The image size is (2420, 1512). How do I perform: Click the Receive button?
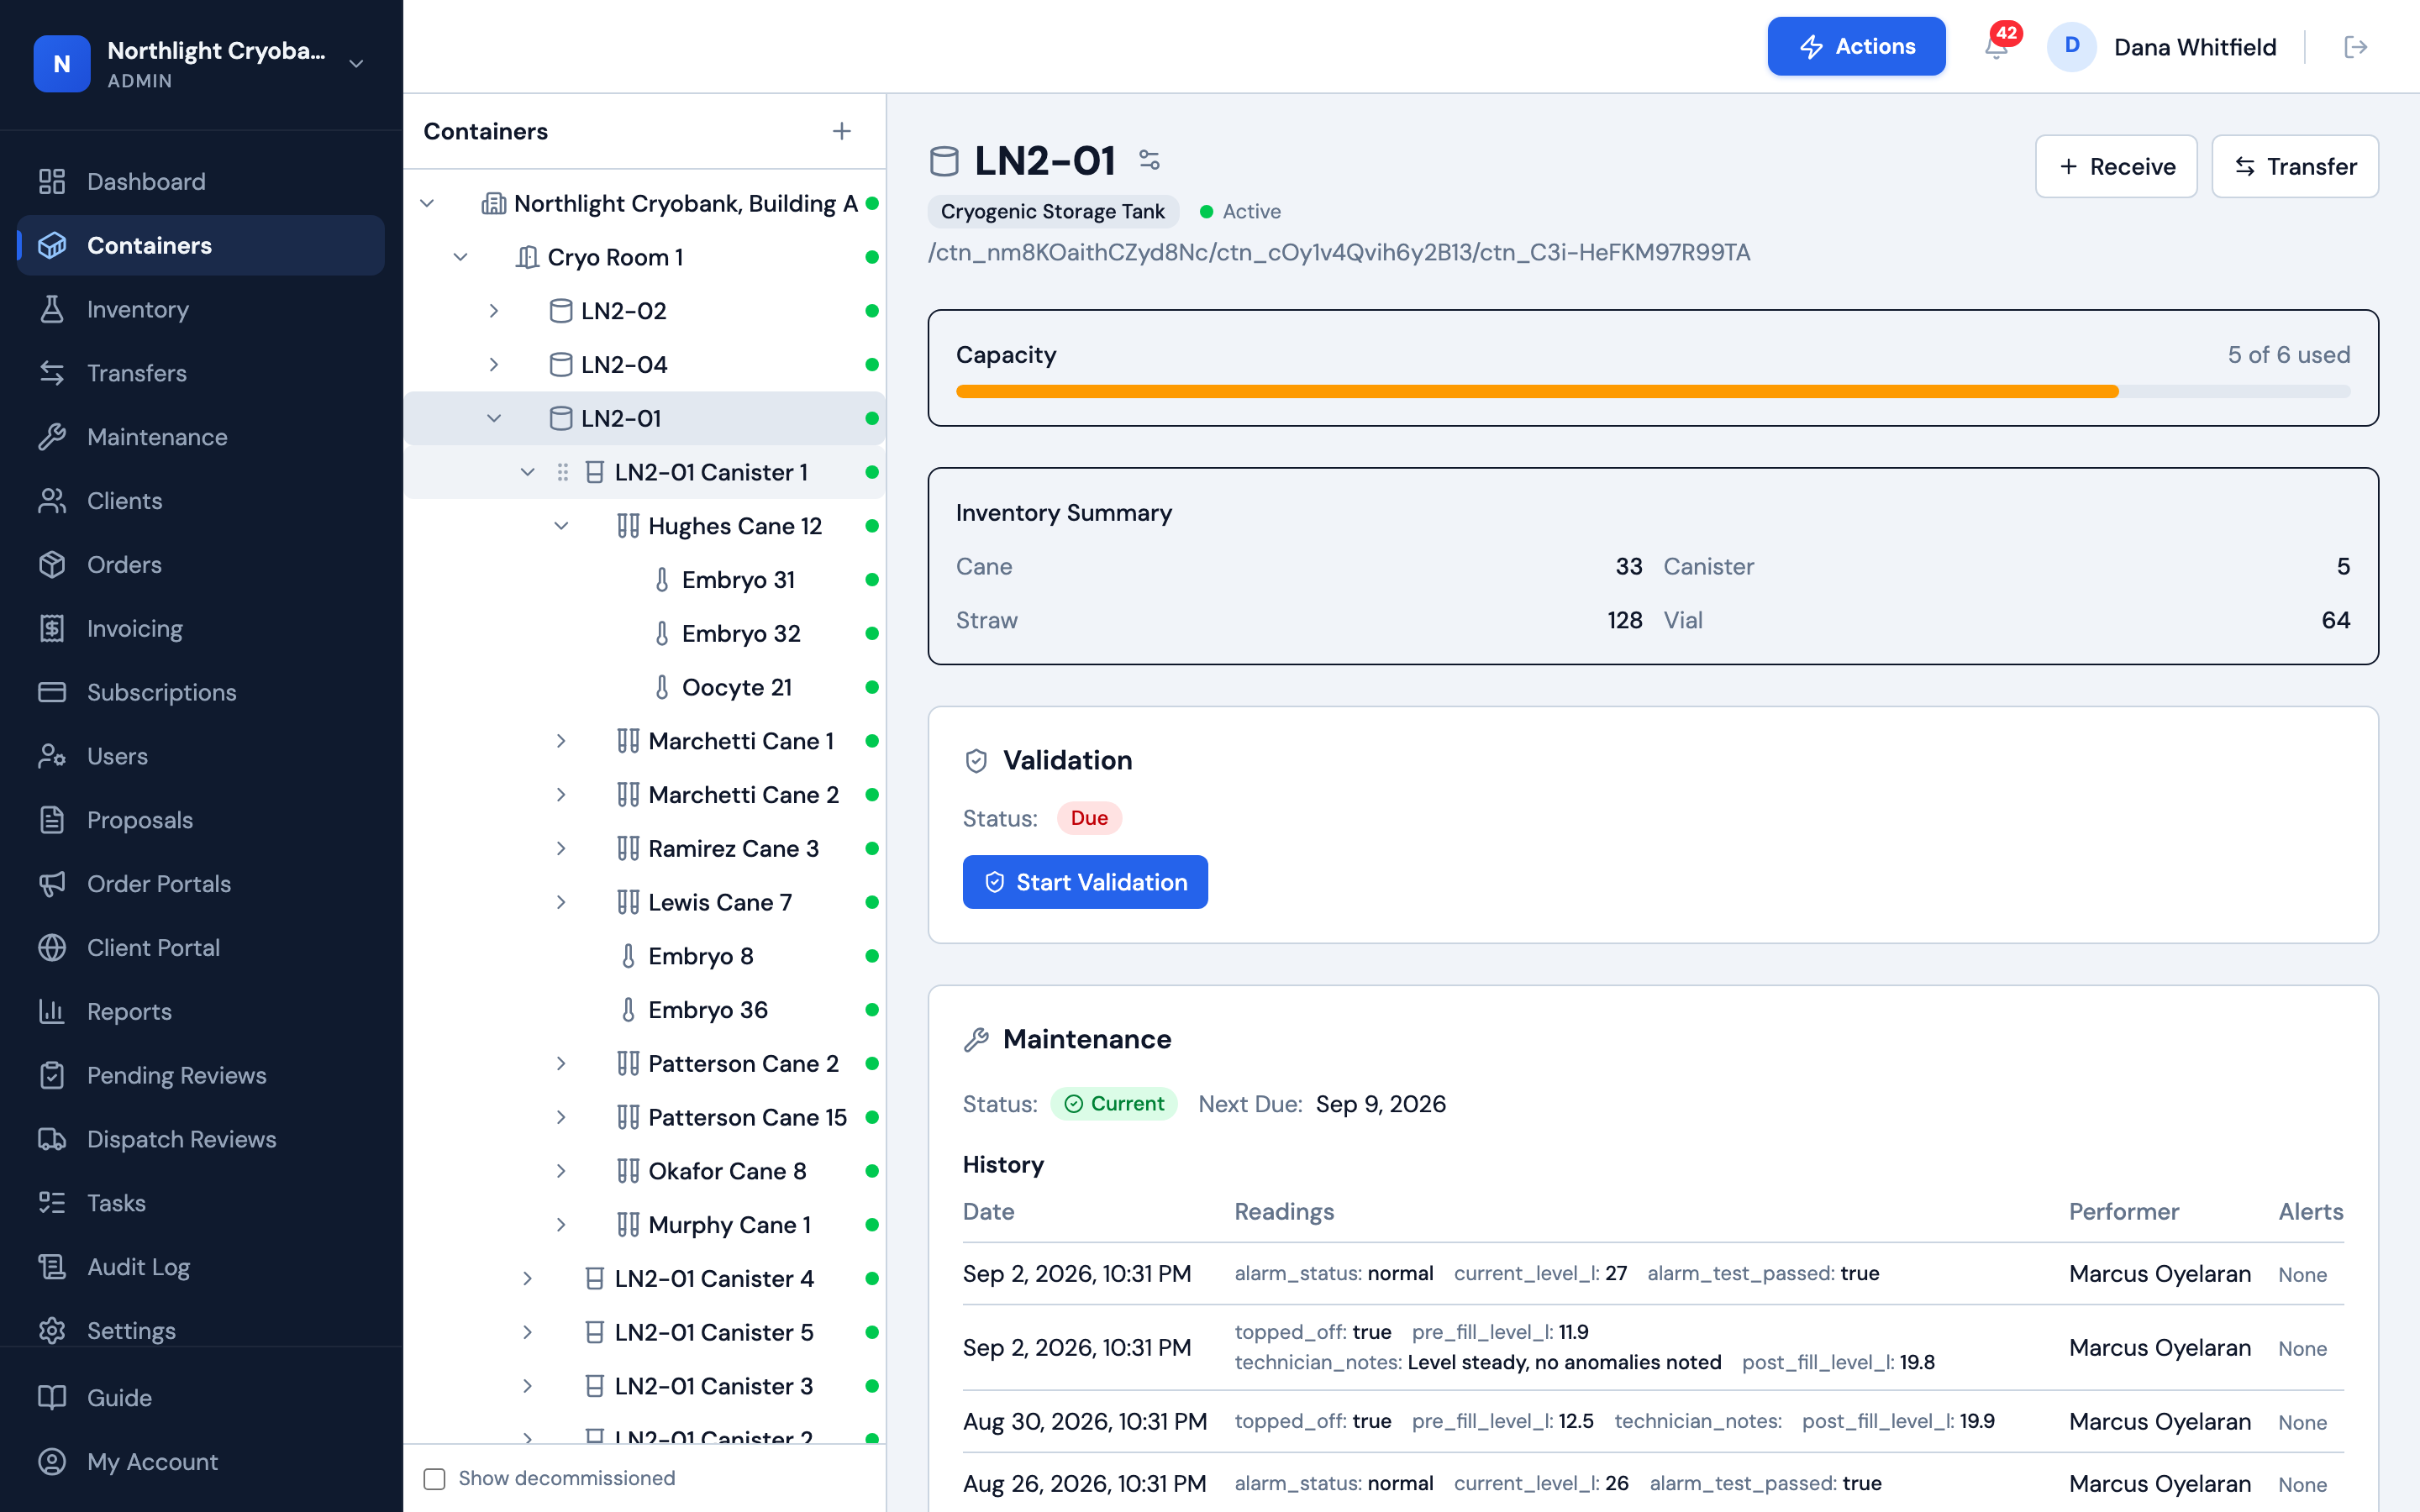(2116, 166)
